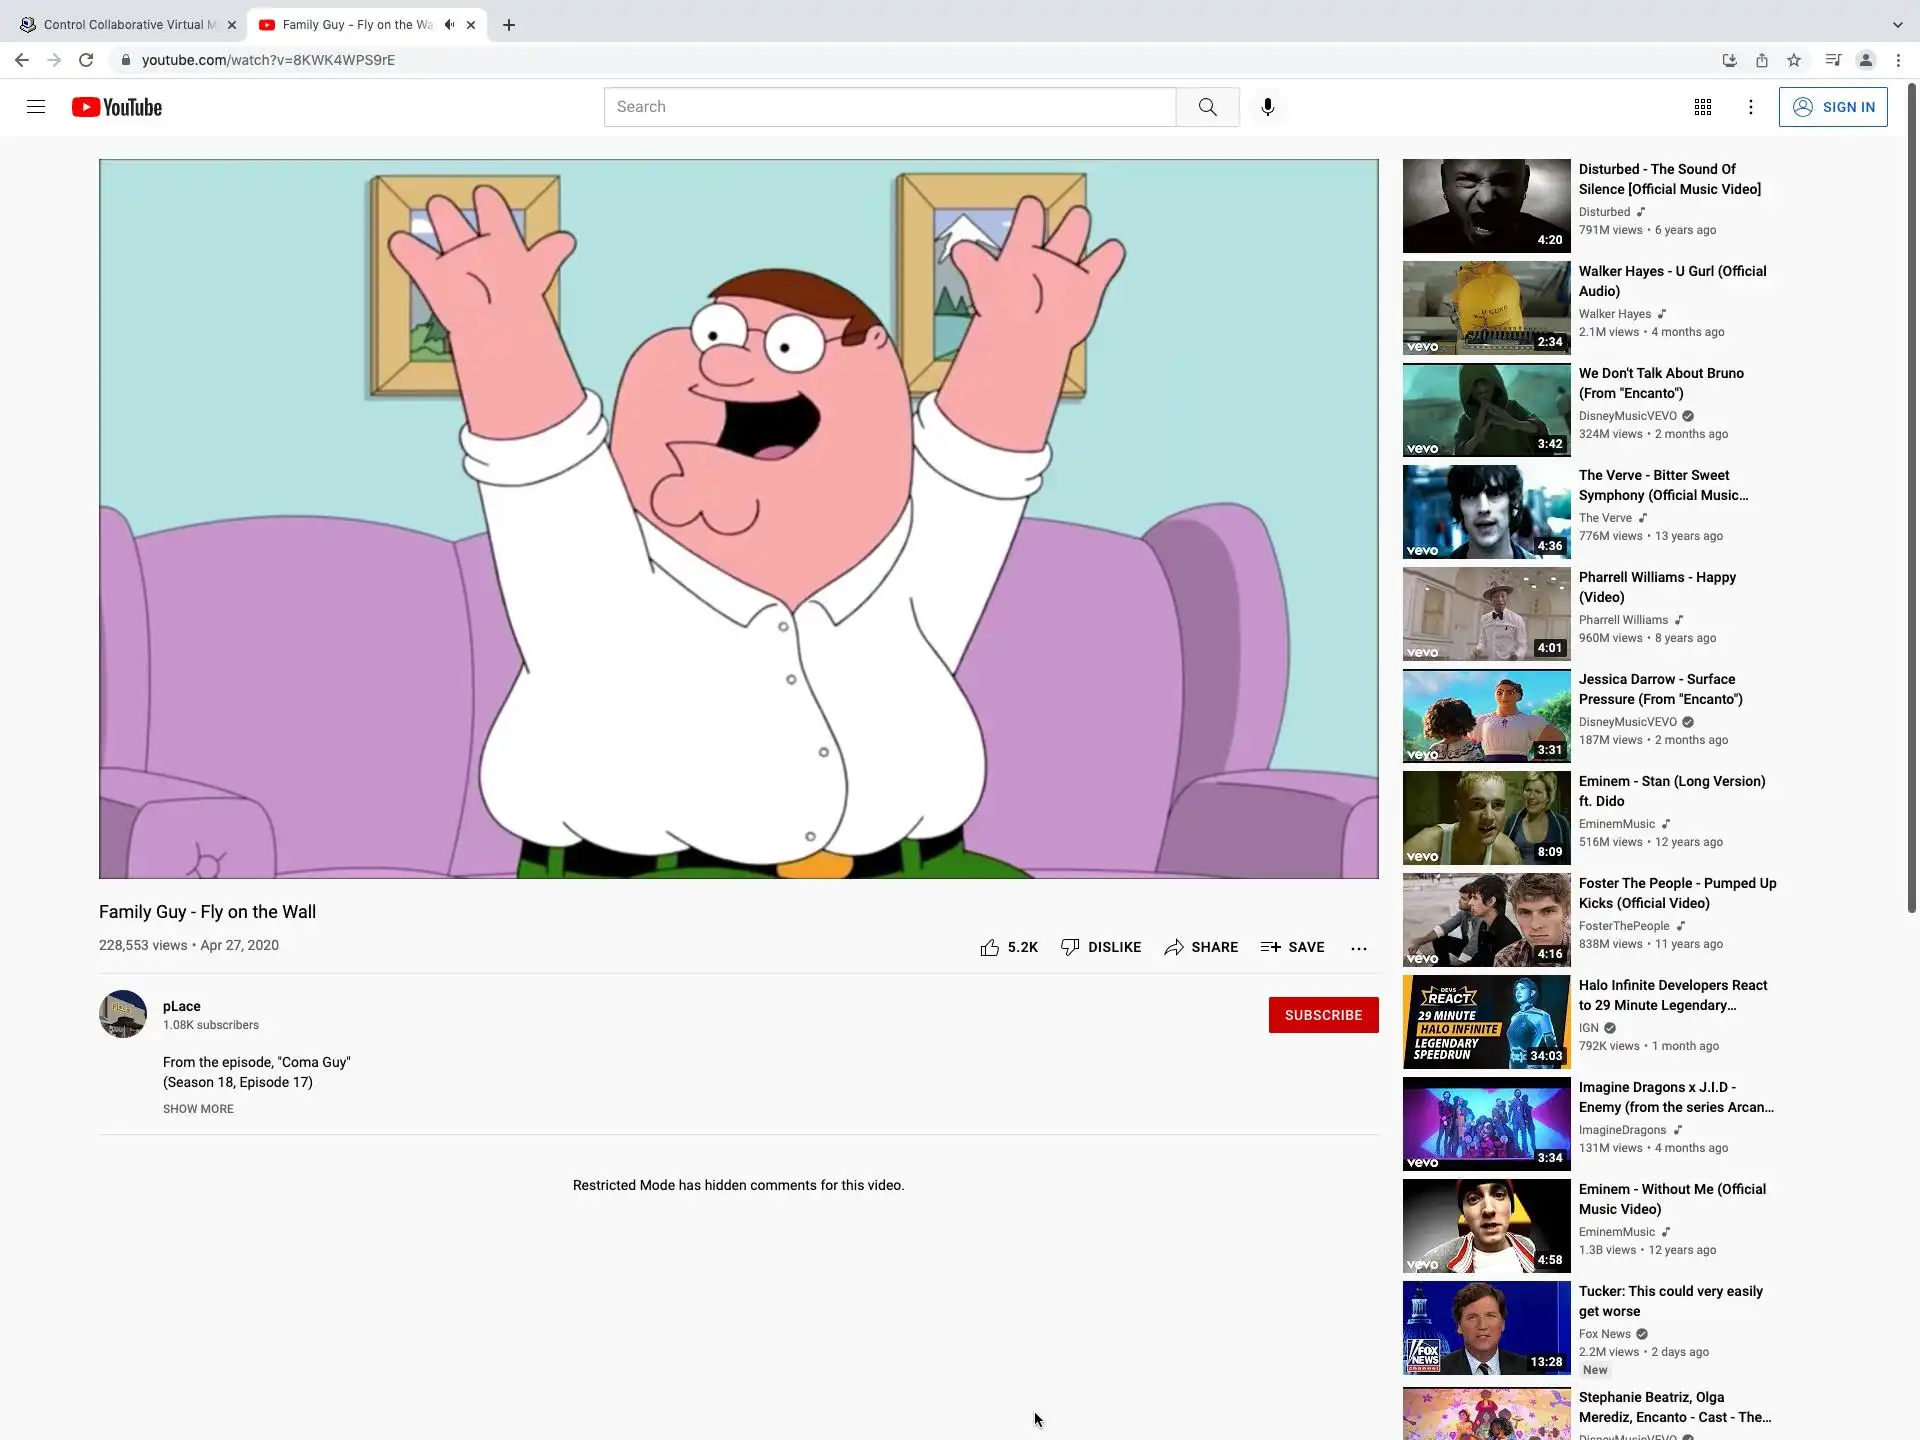
Task: Open the pLace channel name link
Action: [182, 1006]
